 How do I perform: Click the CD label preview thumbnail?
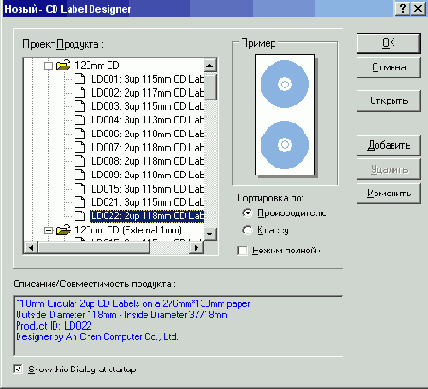pyautogui.click(x=285, y=115)
